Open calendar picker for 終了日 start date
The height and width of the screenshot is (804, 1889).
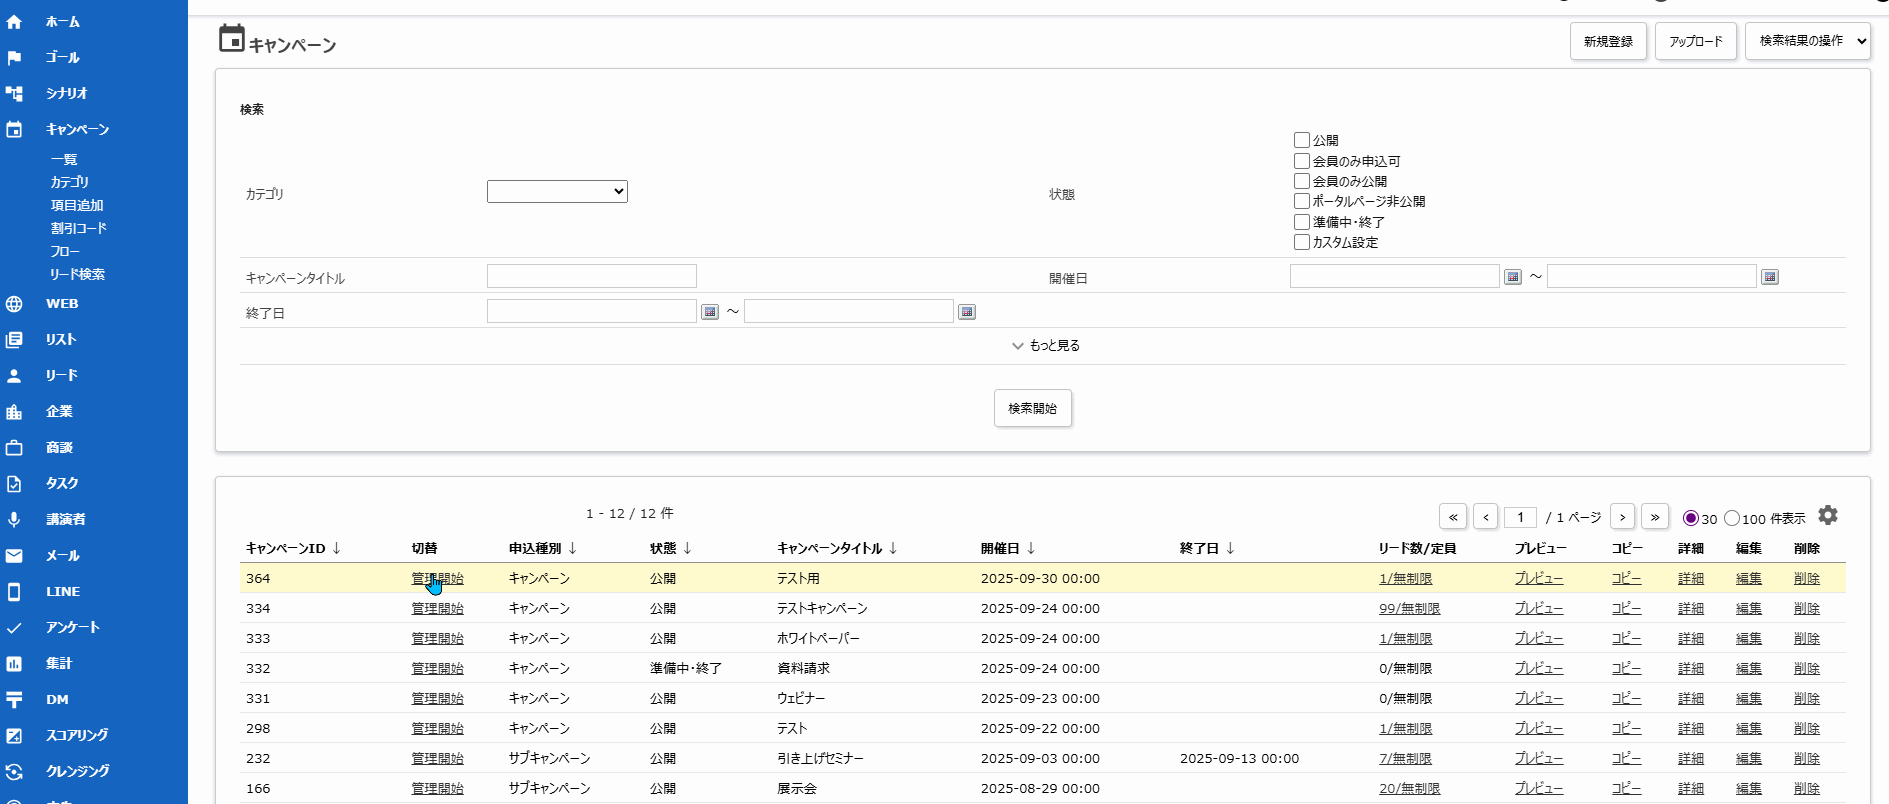click(x=710, y=312)
